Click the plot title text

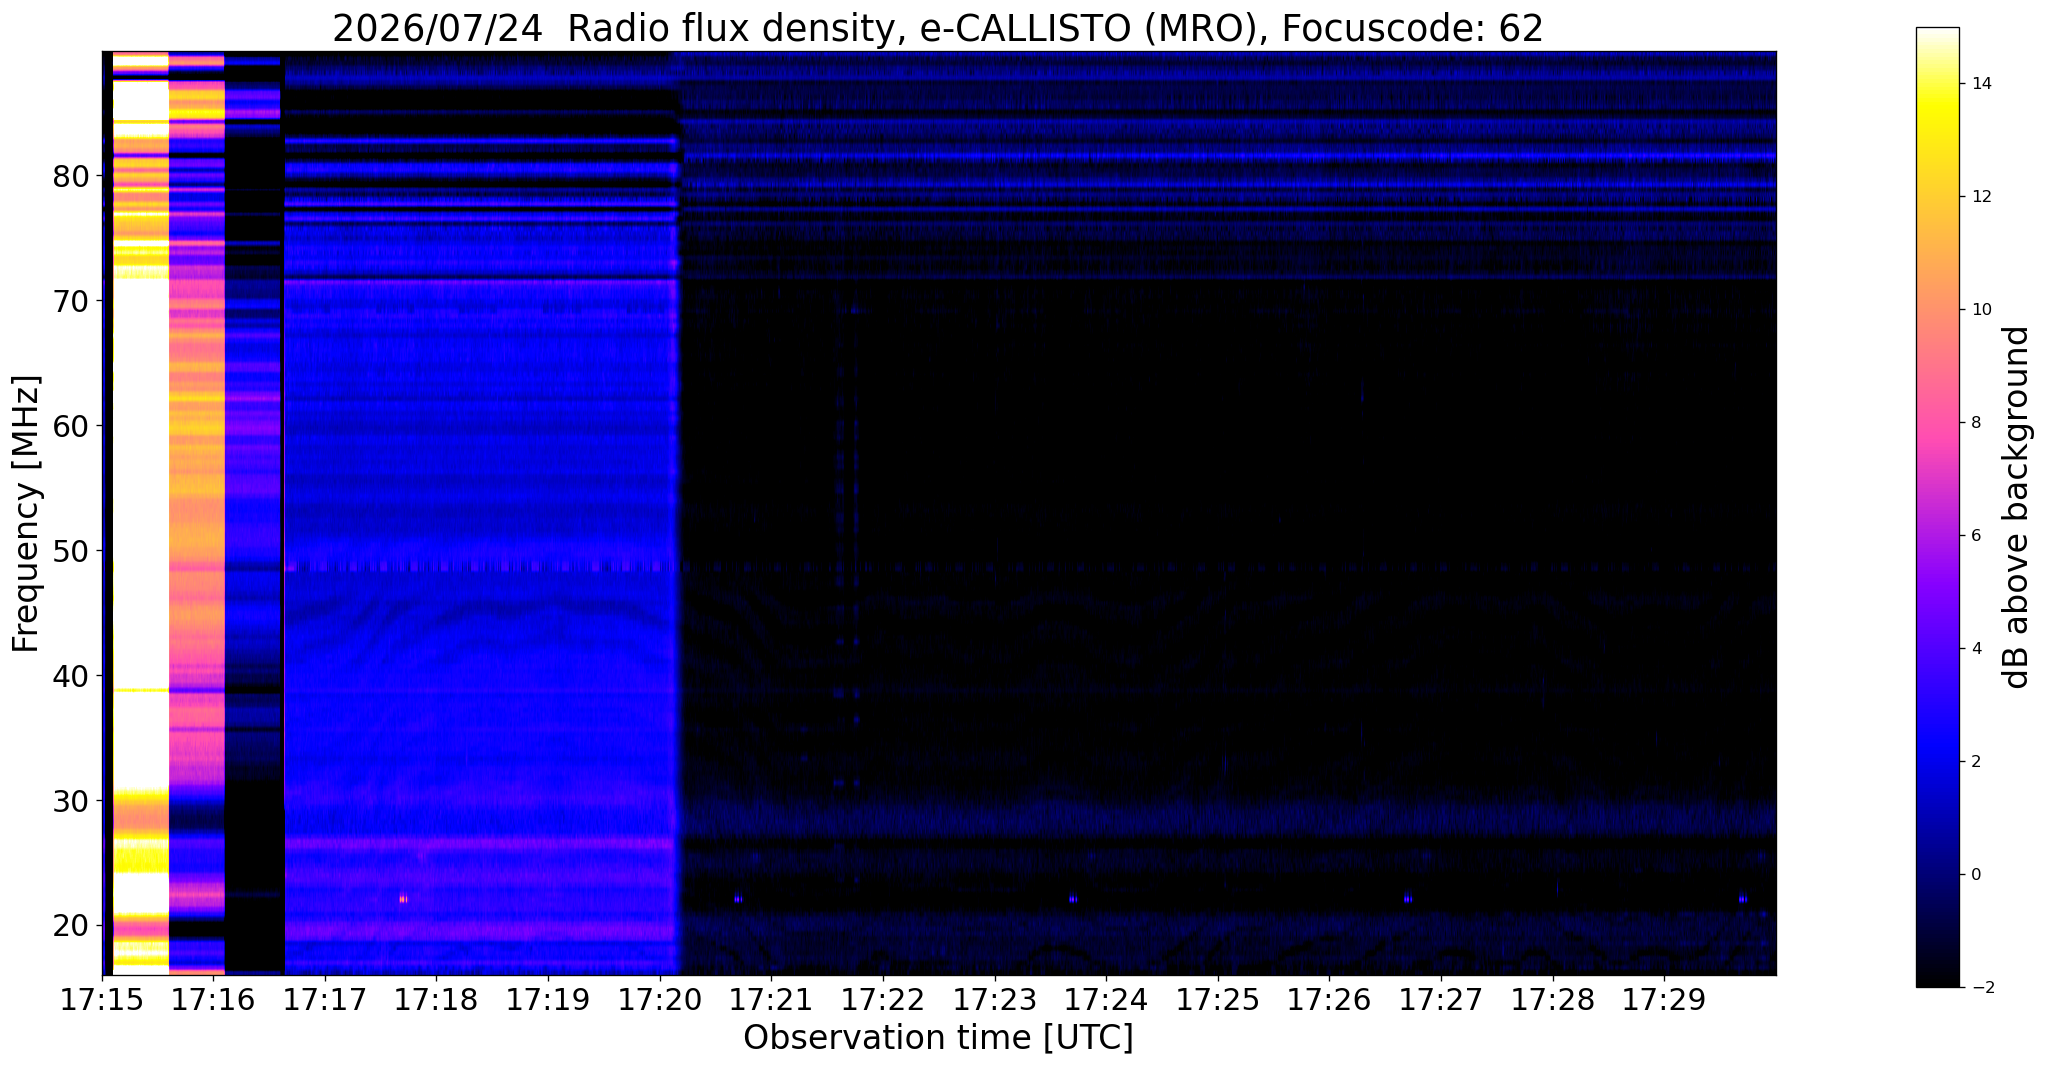click(937, 29)
